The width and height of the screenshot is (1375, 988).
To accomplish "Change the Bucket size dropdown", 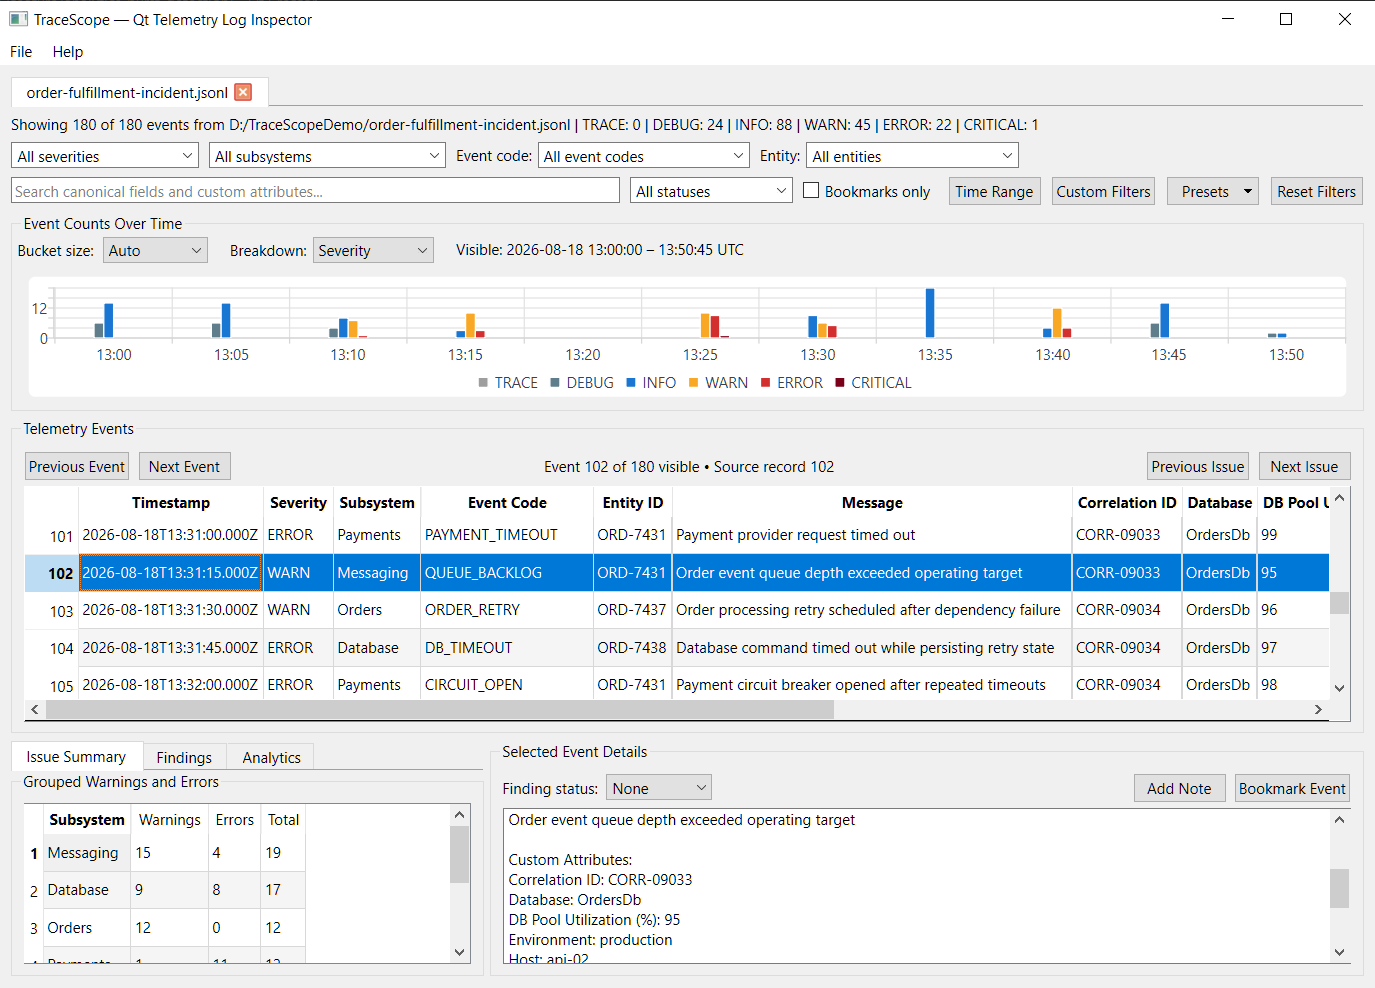I will click(155, 251).
